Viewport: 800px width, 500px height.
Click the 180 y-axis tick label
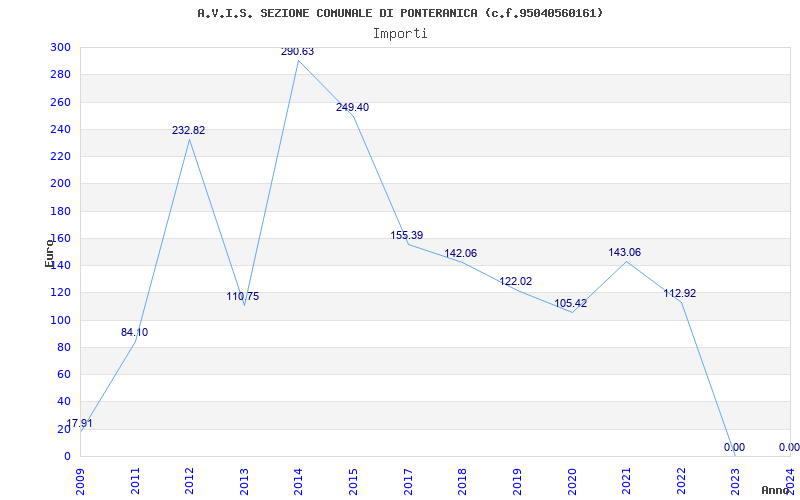point(60,211)
